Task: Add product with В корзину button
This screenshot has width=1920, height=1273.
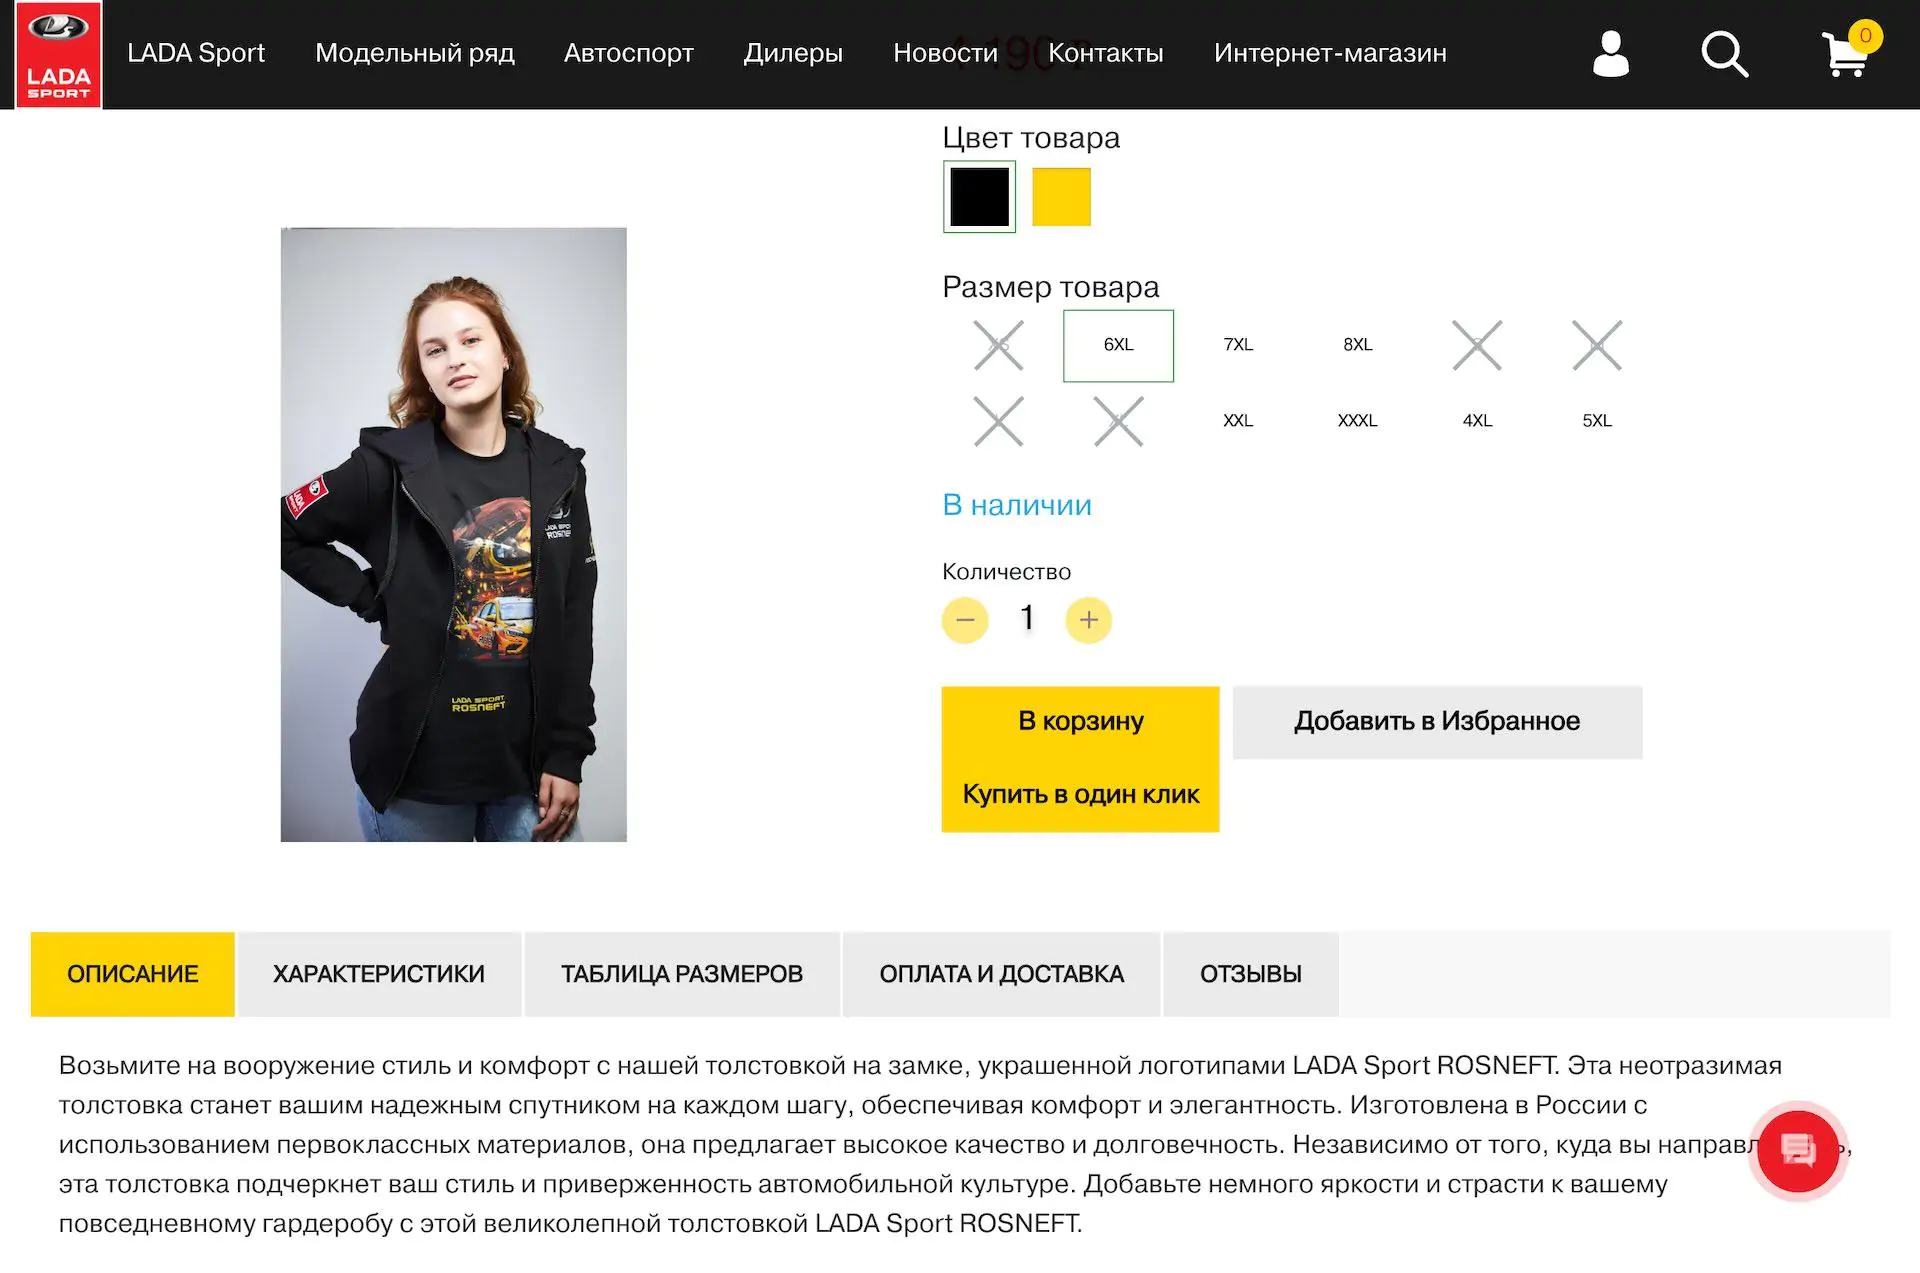Action: point(1080,722)
